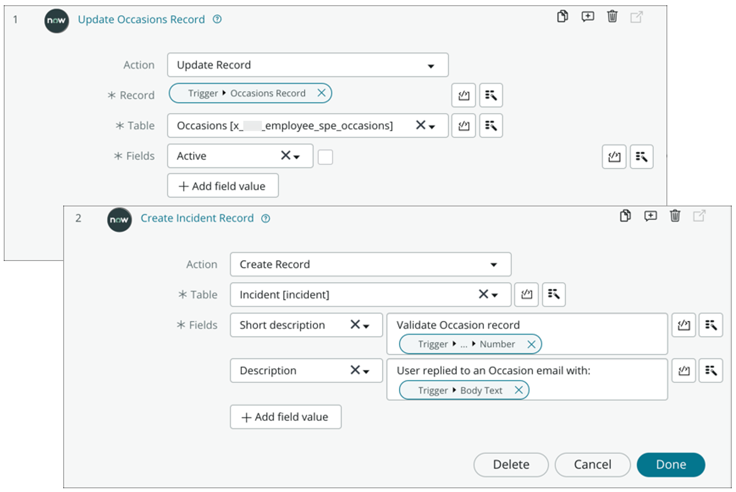Image resolution: width=736 pixels, height=492 pixels.
Task: Delete the Update Occasions Record step
Action: point(612,17)
